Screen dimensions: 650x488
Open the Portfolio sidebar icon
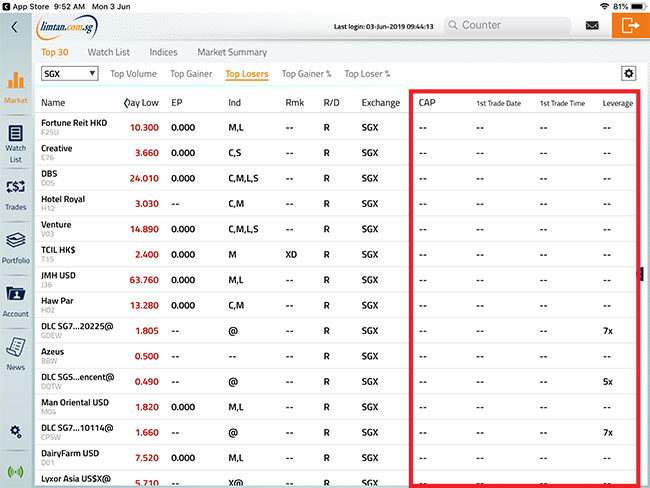[x=16, y=248]
